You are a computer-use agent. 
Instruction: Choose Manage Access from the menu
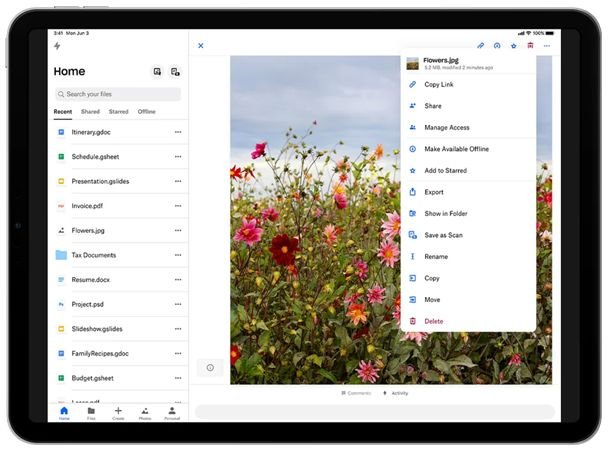point(468,127)
